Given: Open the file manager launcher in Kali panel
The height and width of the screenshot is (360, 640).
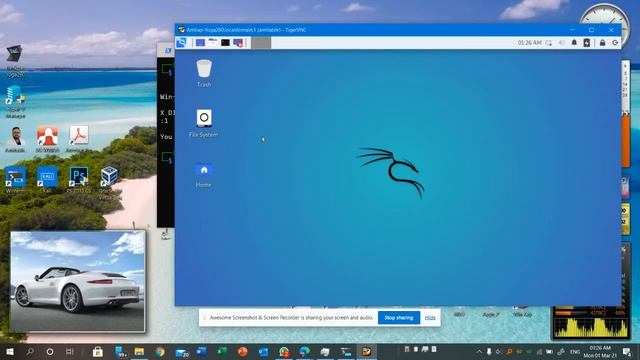Looking at the screenshot, I should pyautogui.click(x=213, y=42).
